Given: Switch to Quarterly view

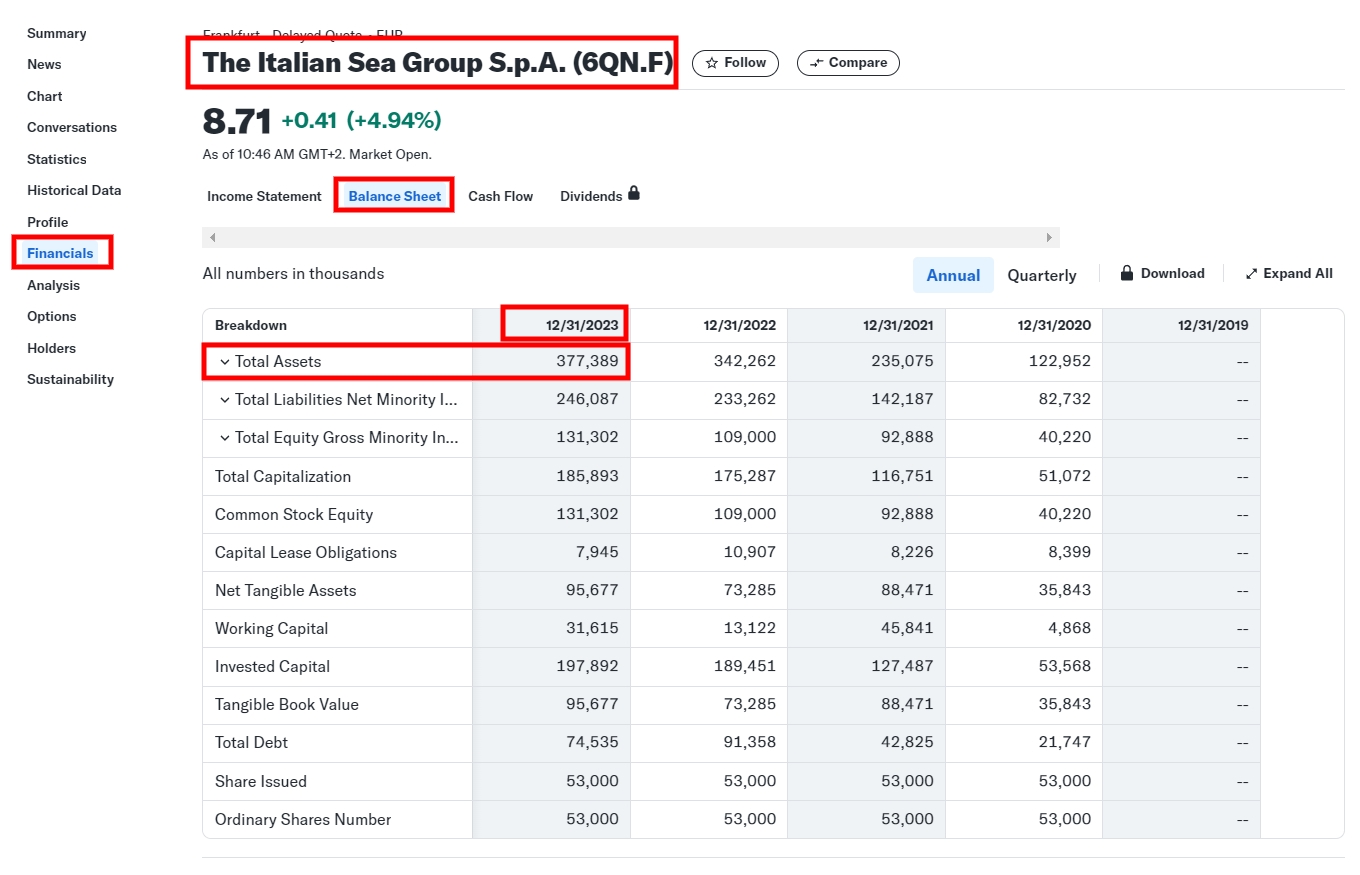Looking at the screenshot, I should pos(1041,275).
